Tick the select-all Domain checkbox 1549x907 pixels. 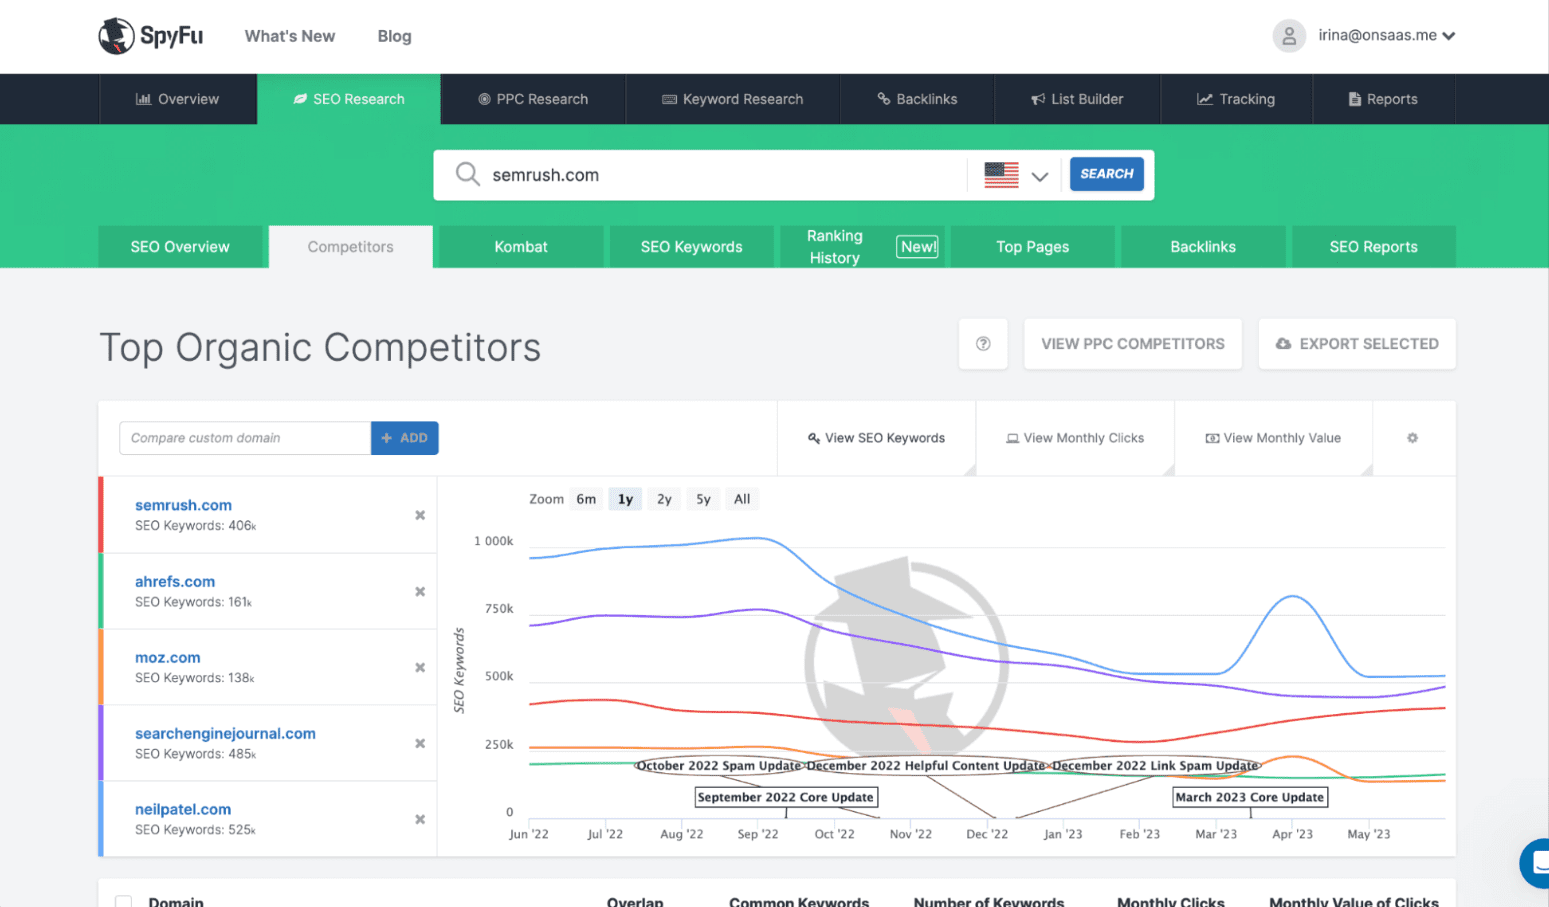click(x=123, y=902)
